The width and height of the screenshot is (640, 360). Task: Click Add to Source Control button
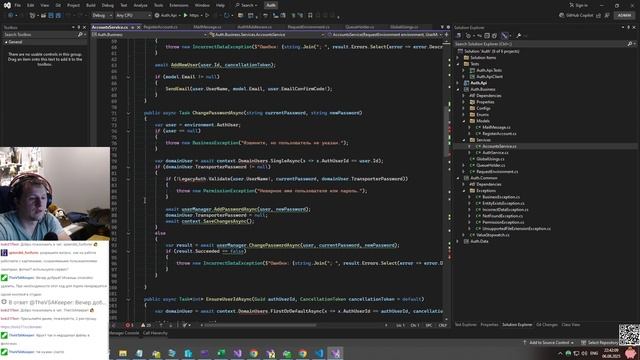tap(549, 342)
